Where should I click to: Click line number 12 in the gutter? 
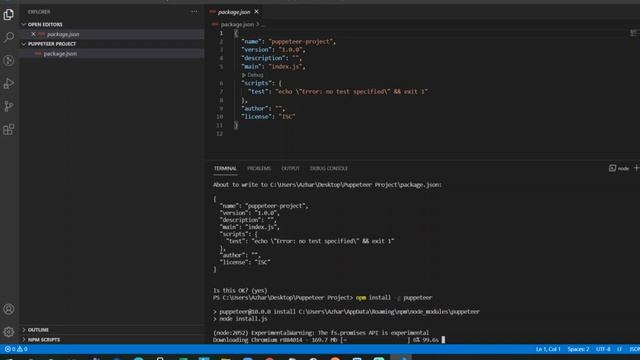[220, 133]
